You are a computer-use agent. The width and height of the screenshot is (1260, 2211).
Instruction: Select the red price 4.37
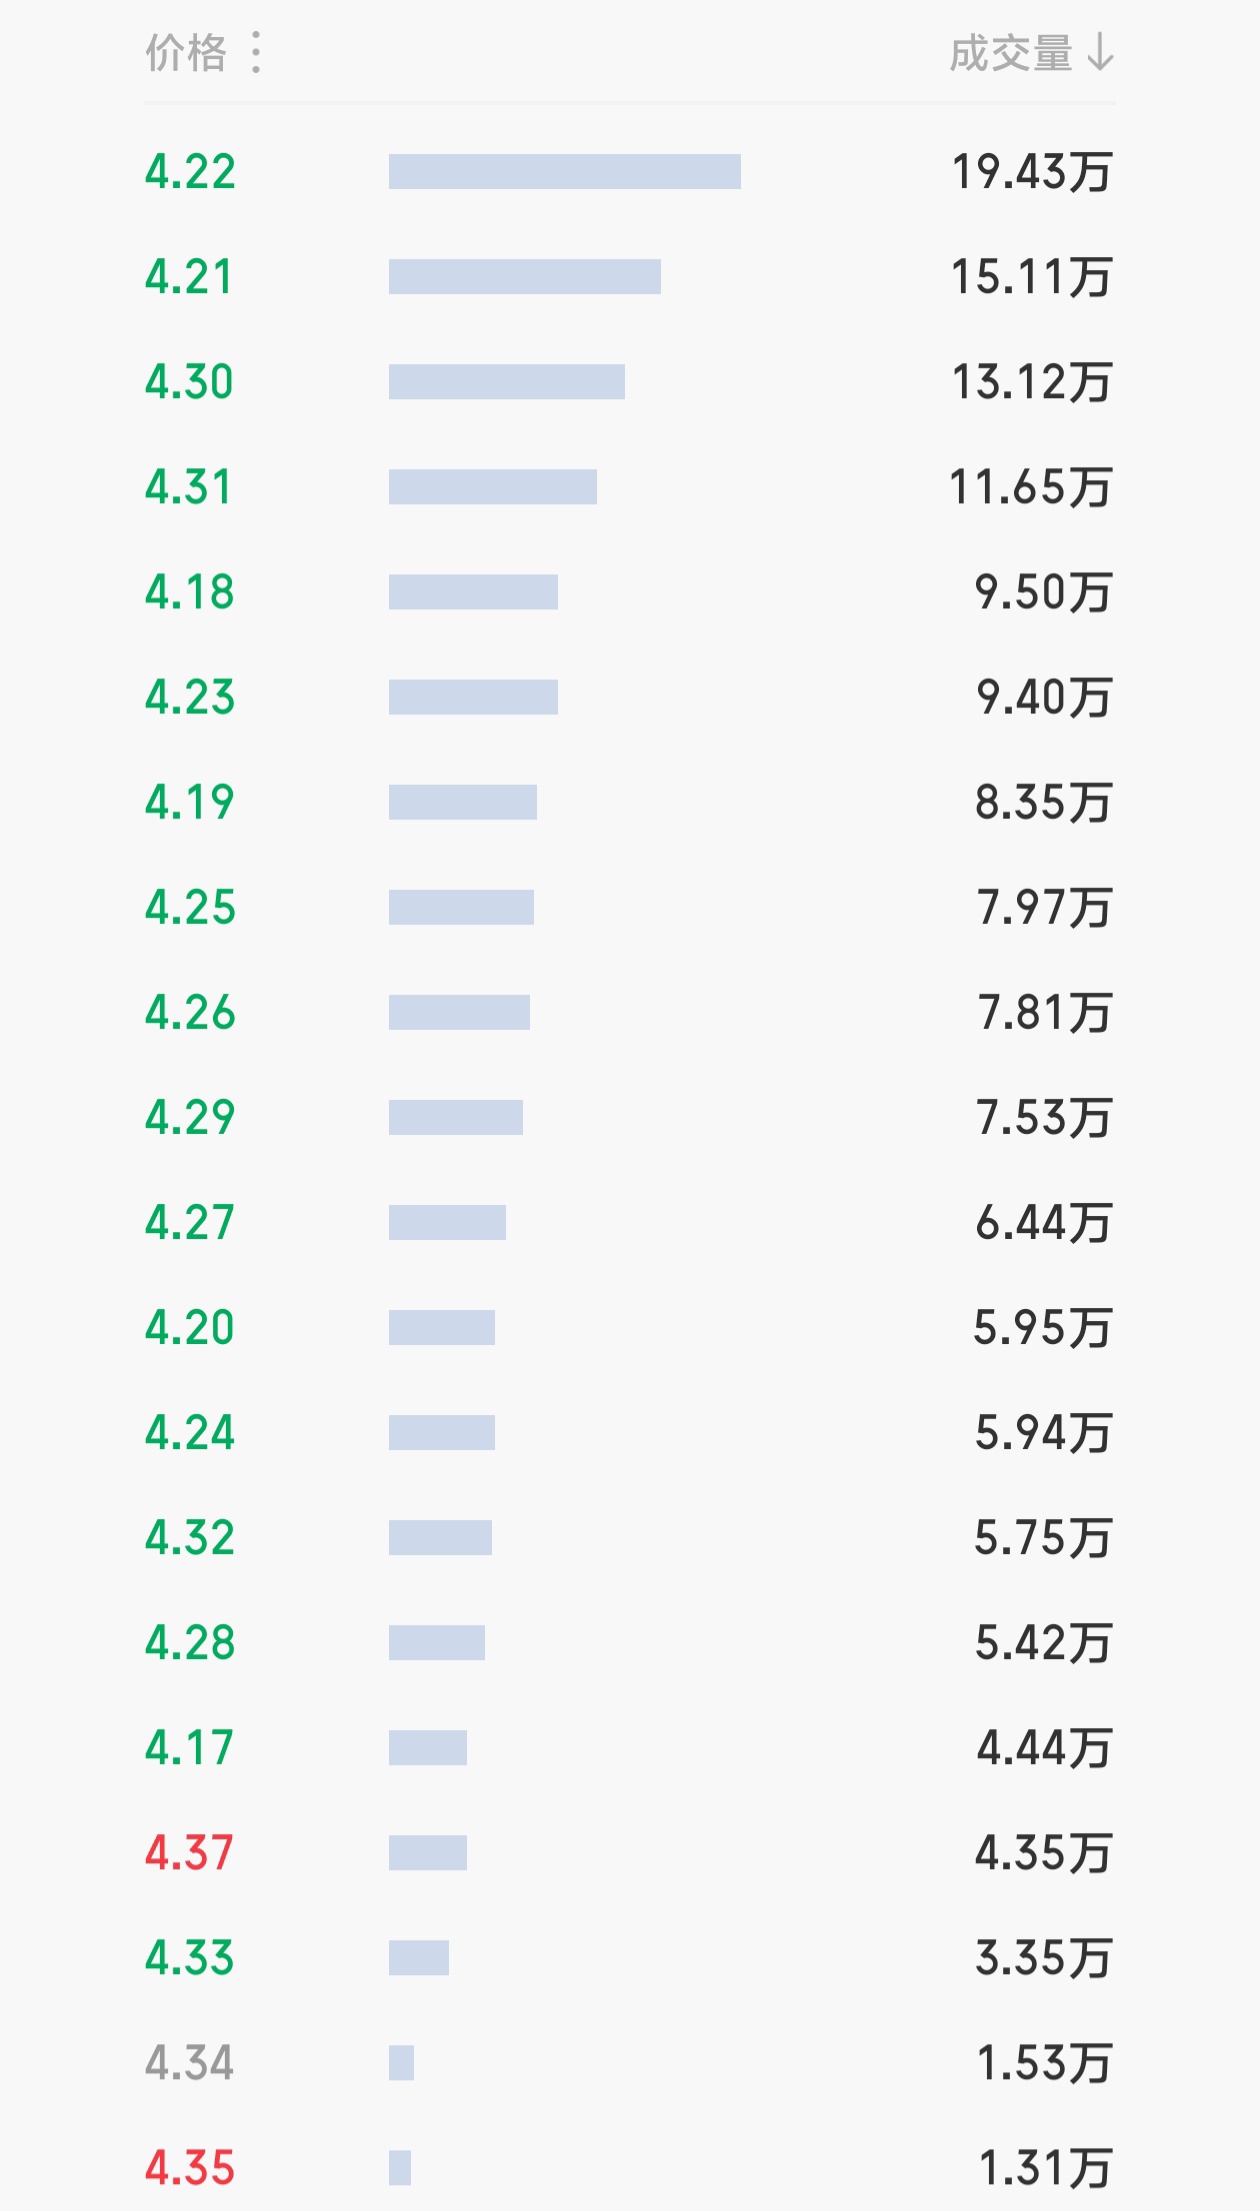[189, 1852]
